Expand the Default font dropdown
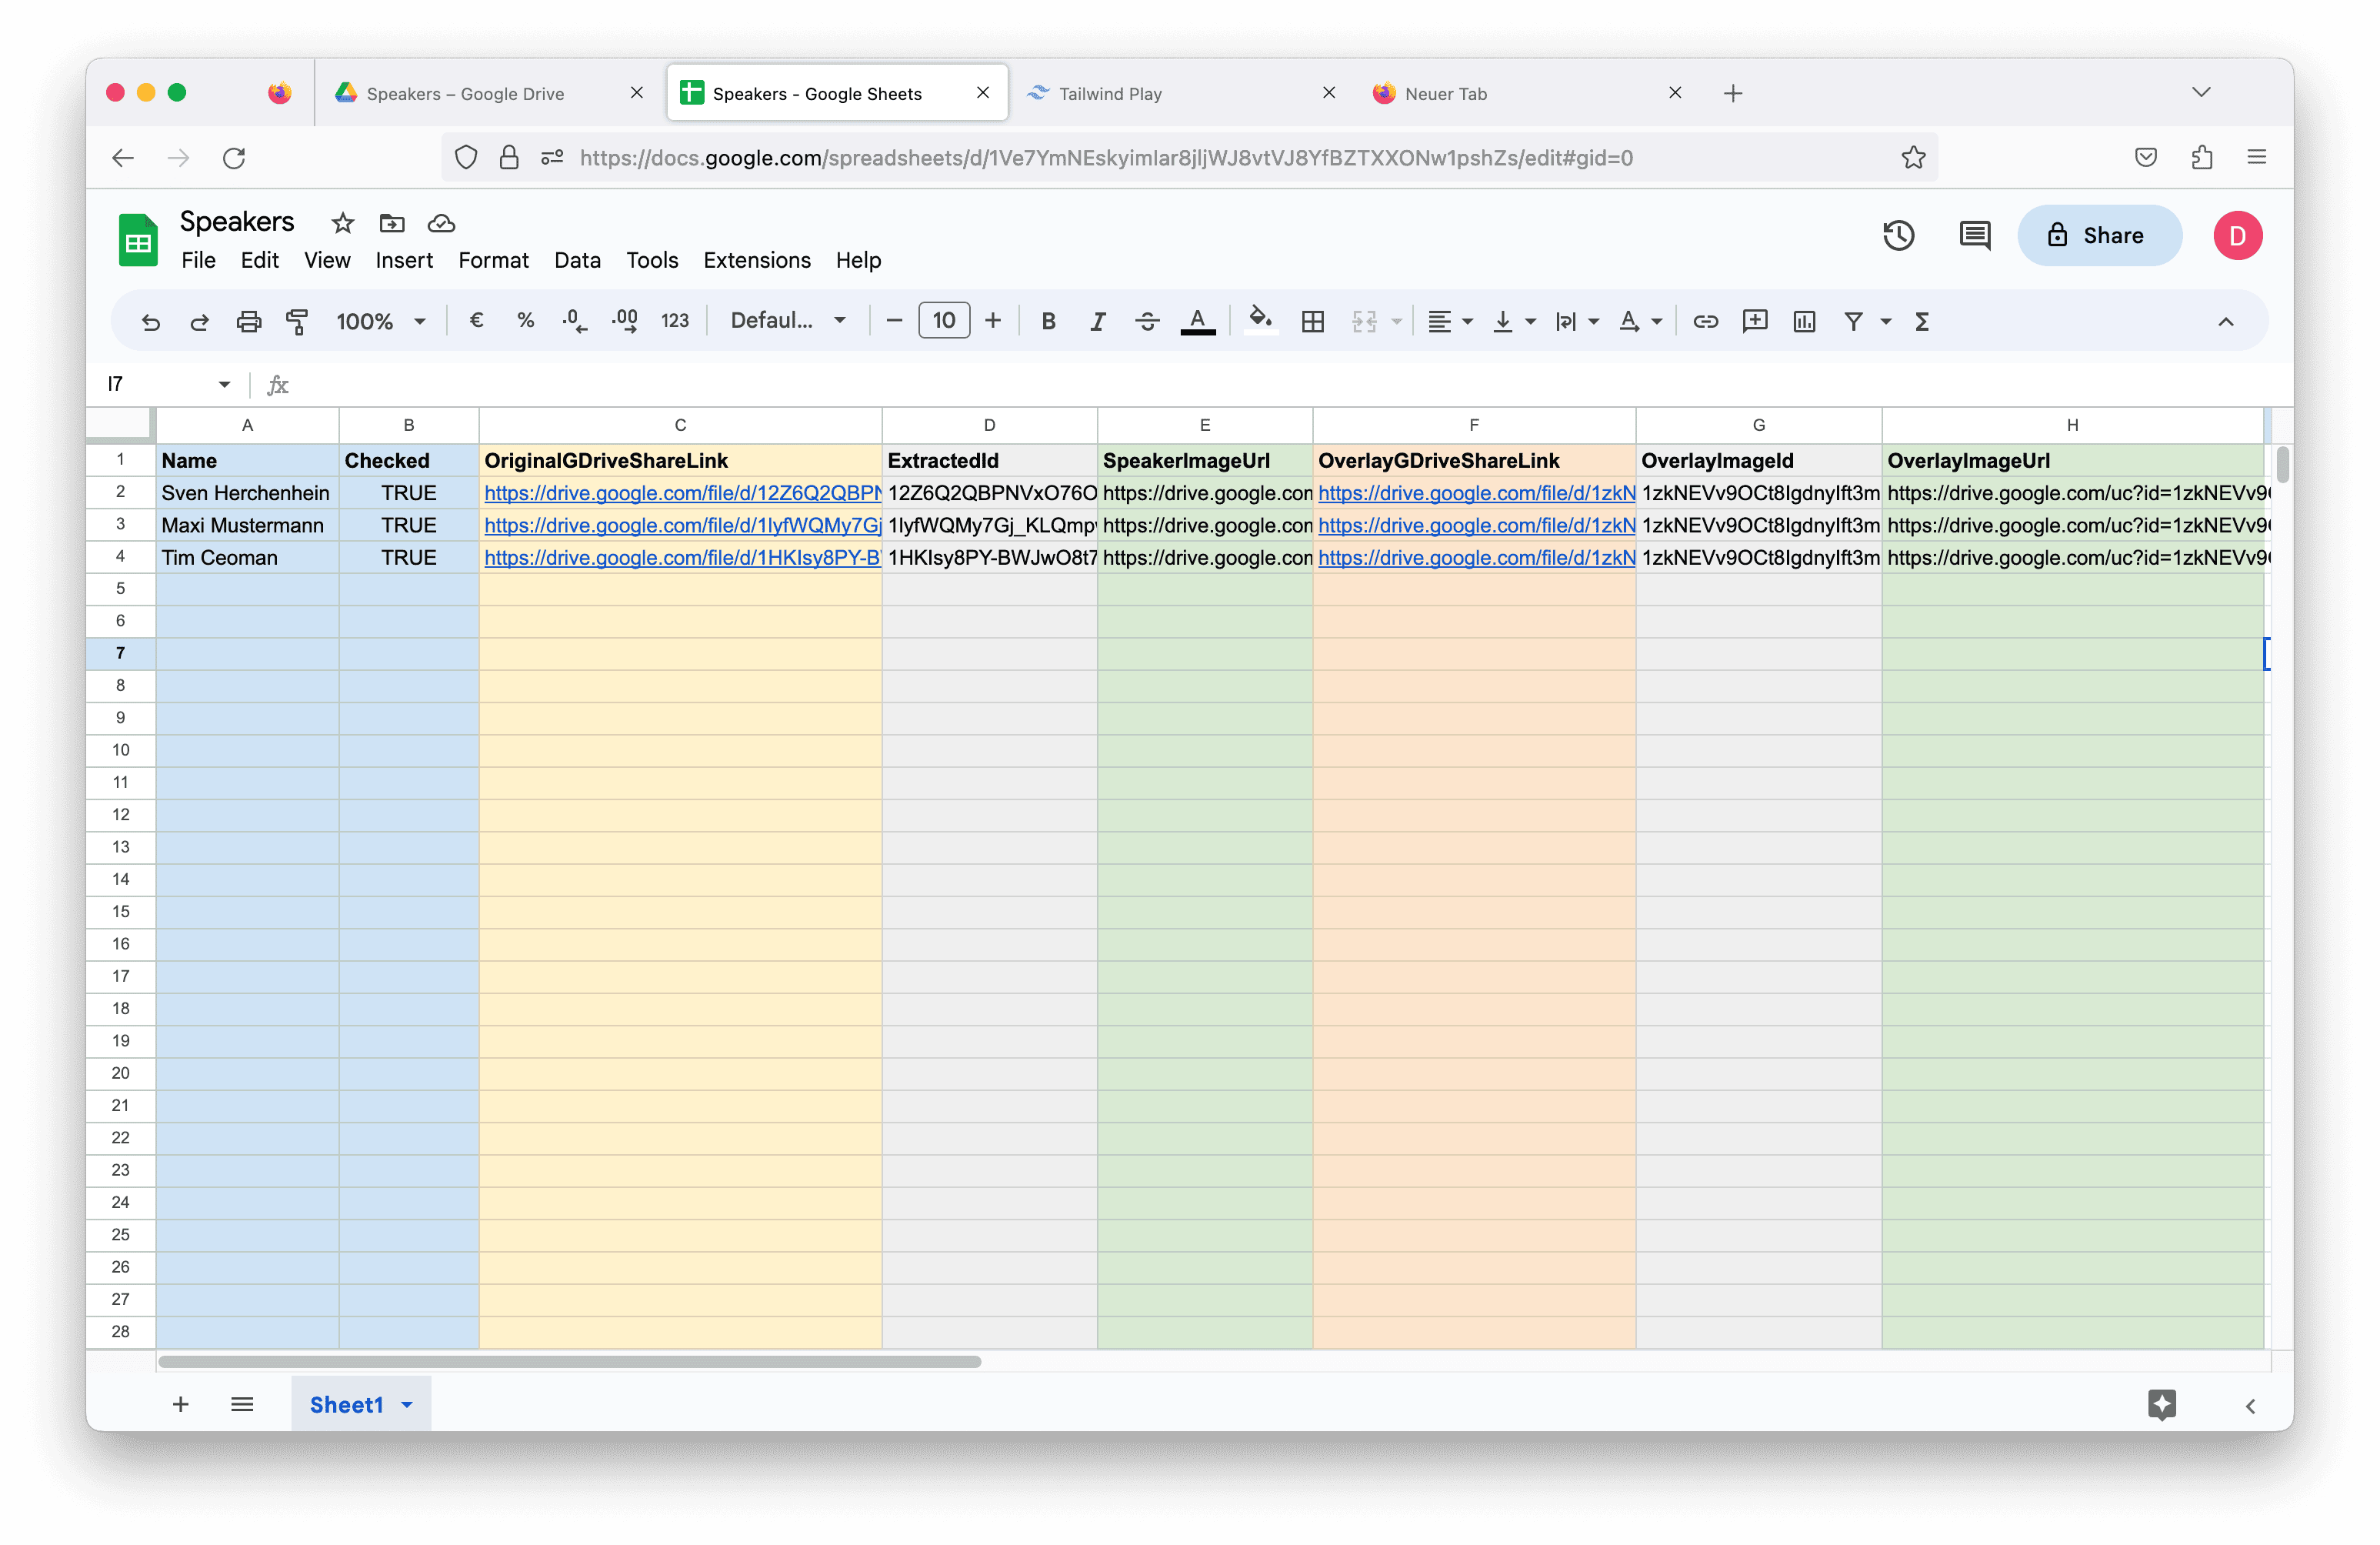Image resolution: width=2380 pixels, height=1545 pixels. tap(788, 321)
